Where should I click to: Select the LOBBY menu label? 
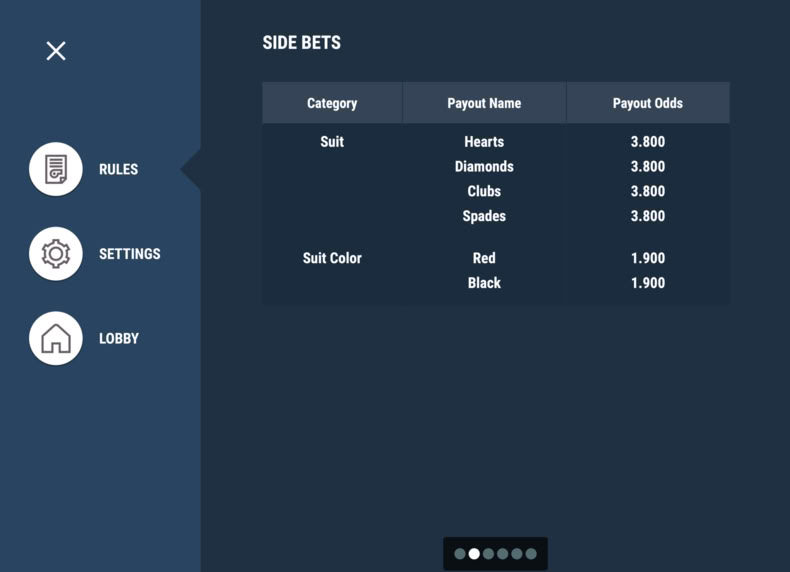[x=119, y=339]
